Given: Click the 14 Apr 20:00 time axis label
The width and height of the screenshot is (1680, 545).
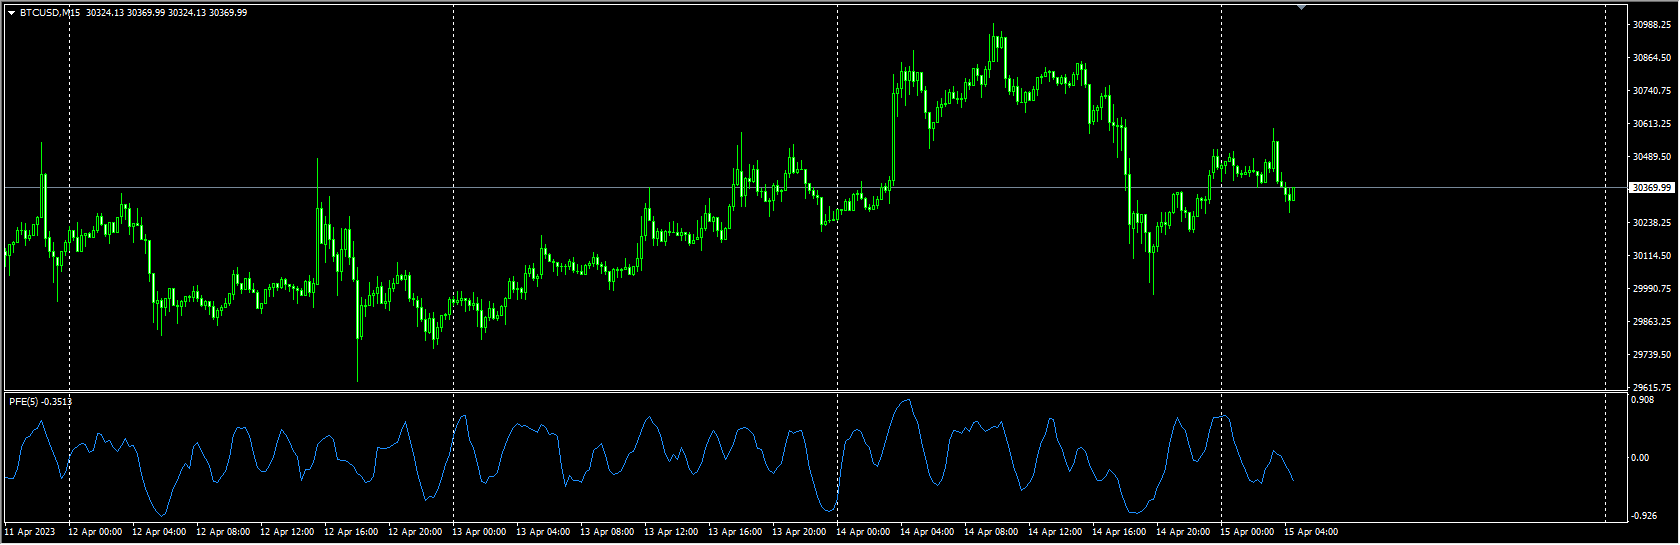Looking at the screenshot, I should tap(1183, 532).
